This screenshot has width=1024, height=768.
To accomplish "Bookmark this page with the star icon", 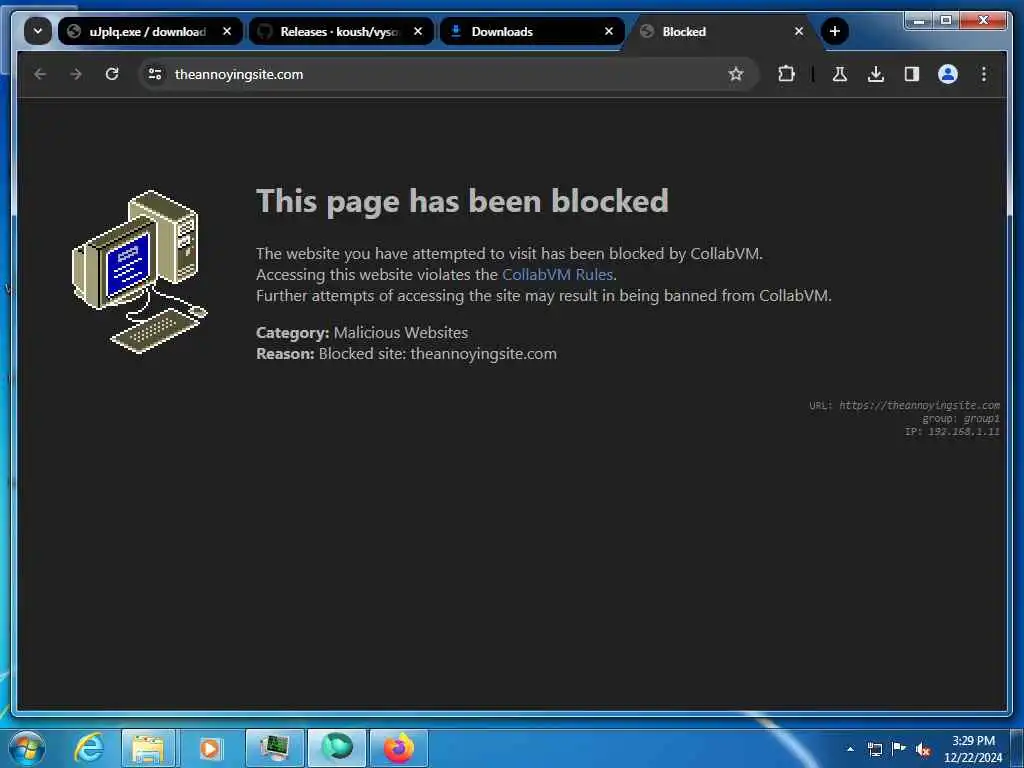I will click(736, 74).
